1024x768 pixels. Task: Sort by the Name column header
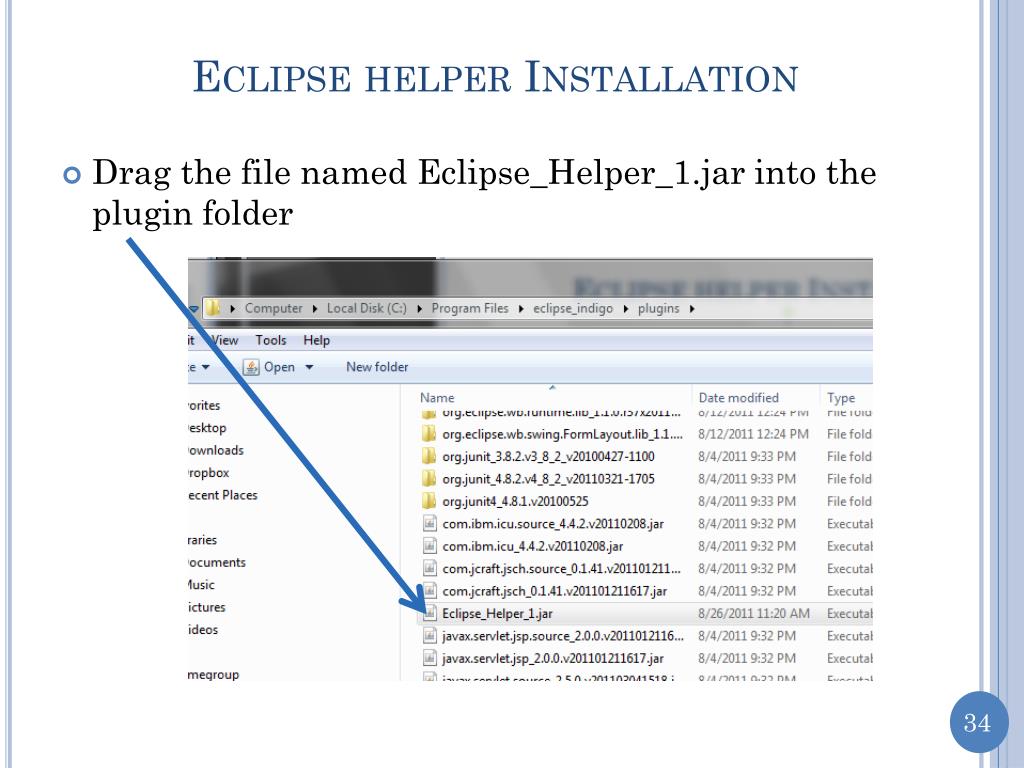[437, 398]
